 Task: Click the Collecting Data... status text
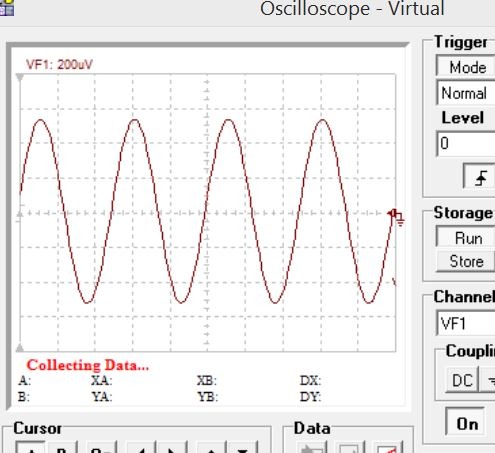click(88, 365)
